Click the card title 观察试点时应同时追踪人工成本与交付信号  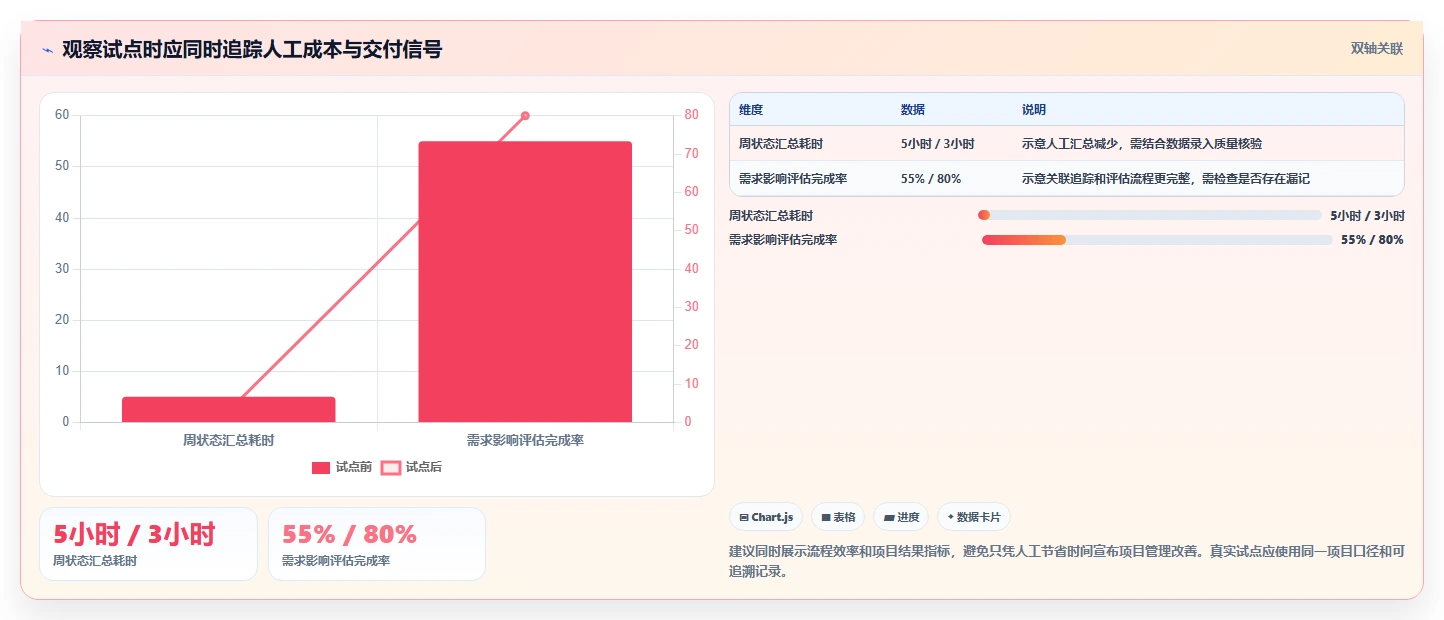pos(252,50)
